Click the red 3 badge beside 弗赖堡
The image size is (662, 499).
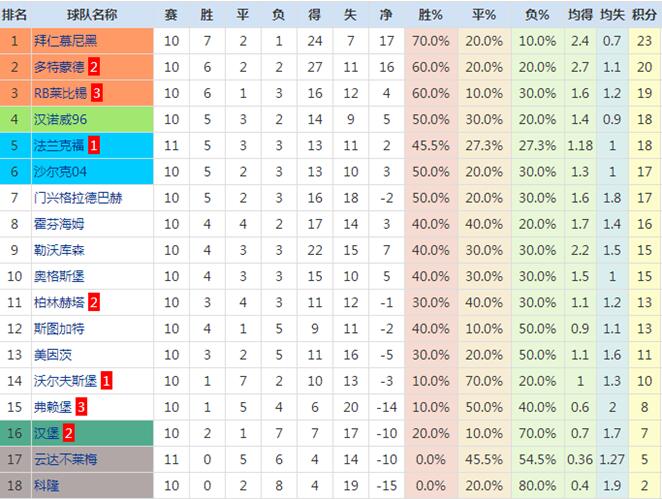[81, 407]
